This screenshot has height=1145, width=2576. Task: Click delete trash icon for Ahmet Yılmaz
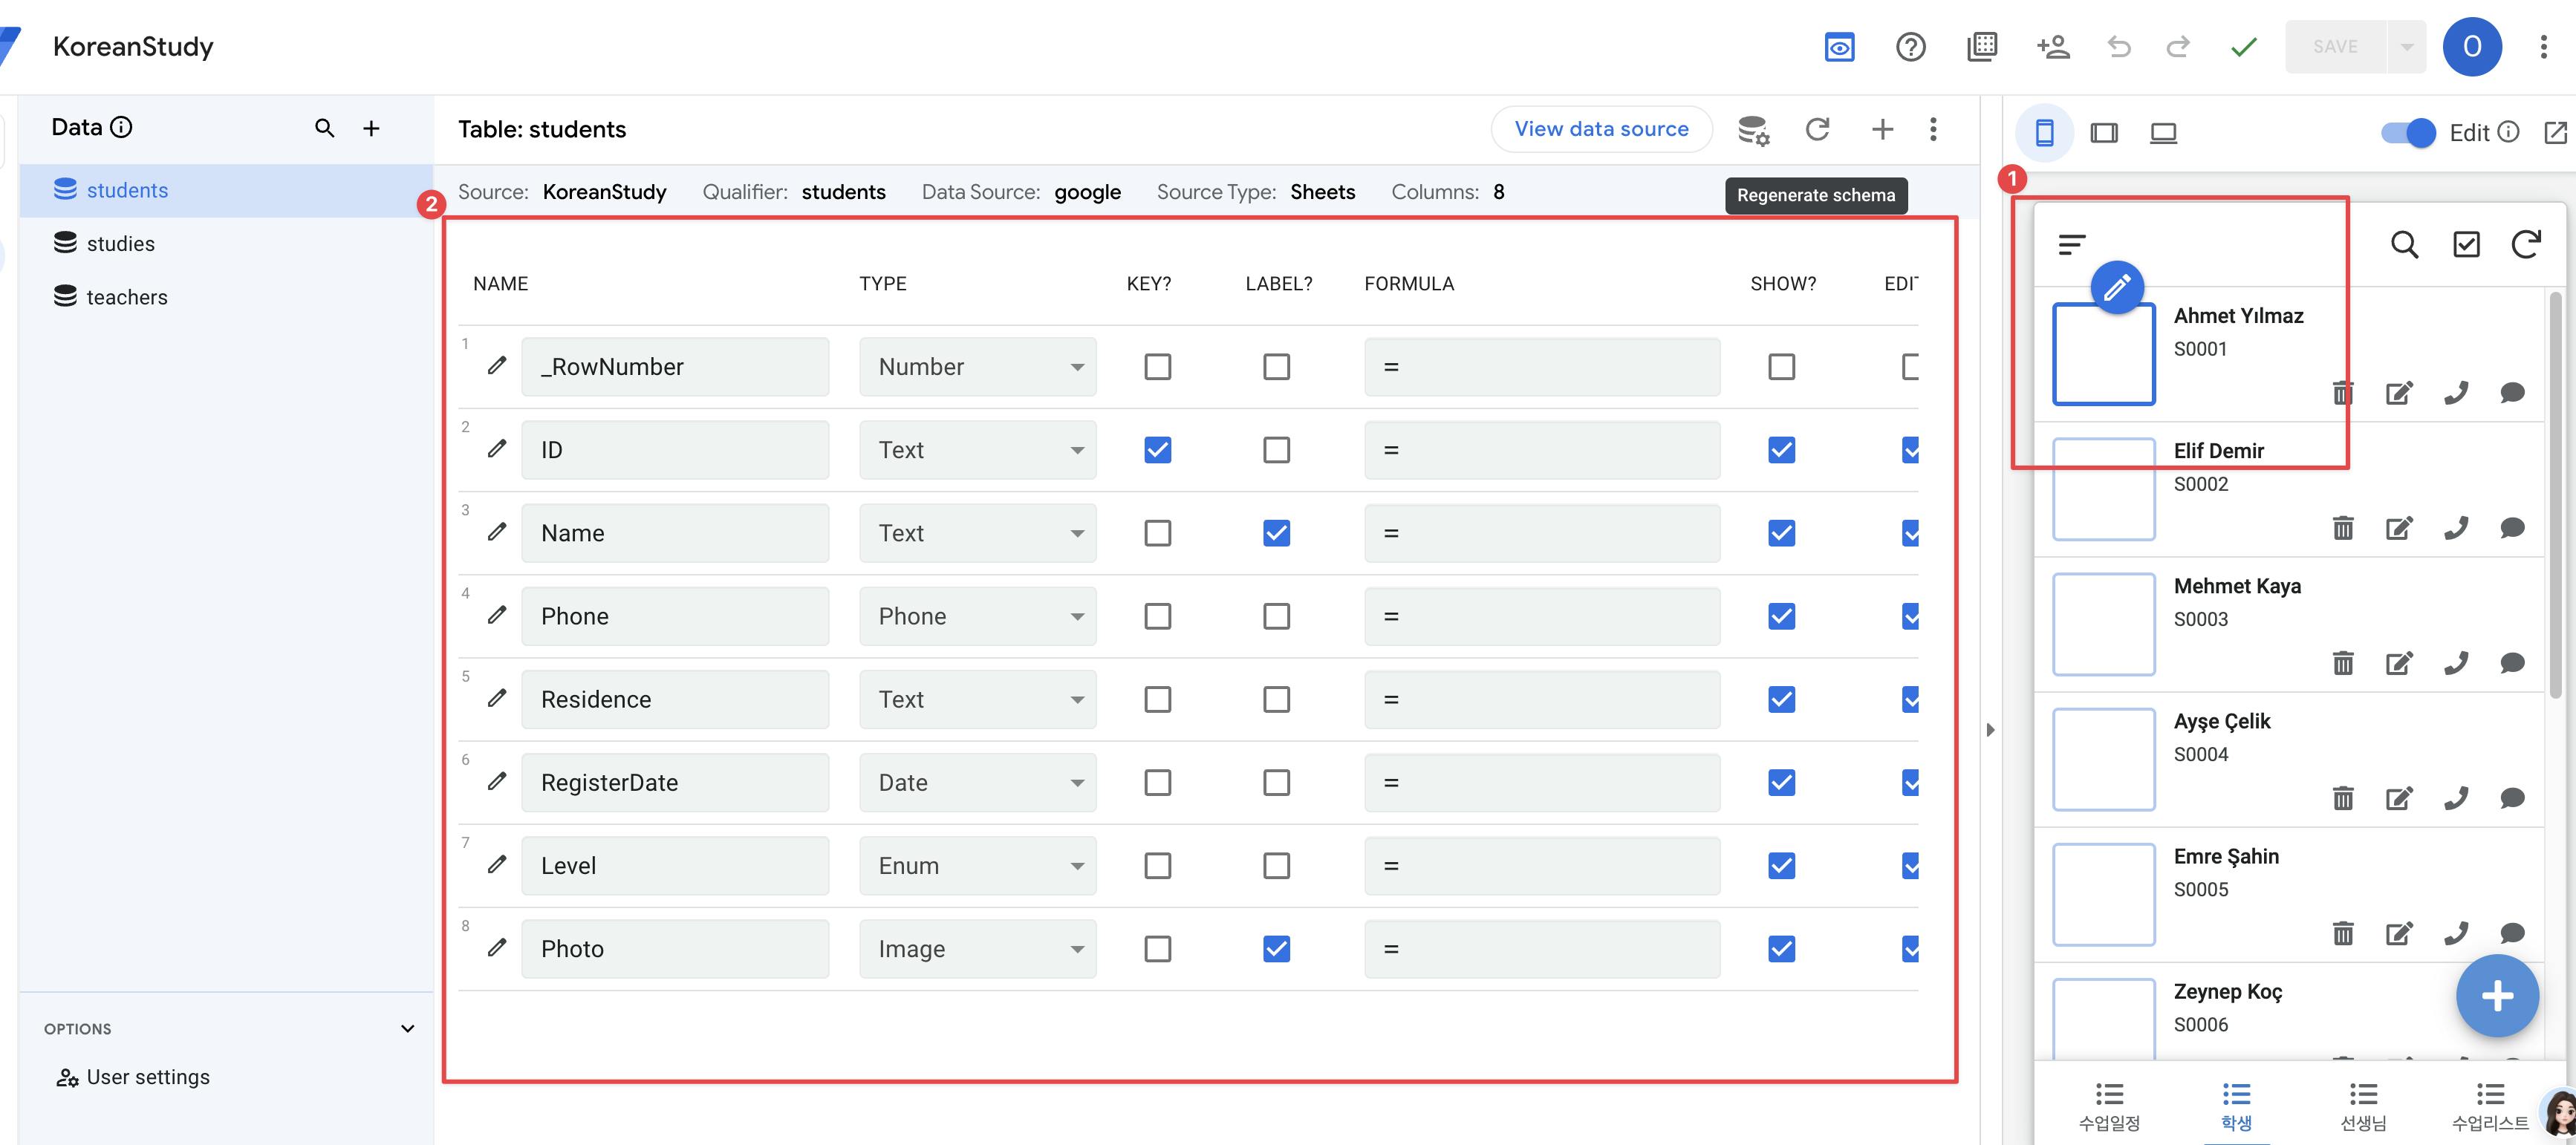[x=2342, y=393]
